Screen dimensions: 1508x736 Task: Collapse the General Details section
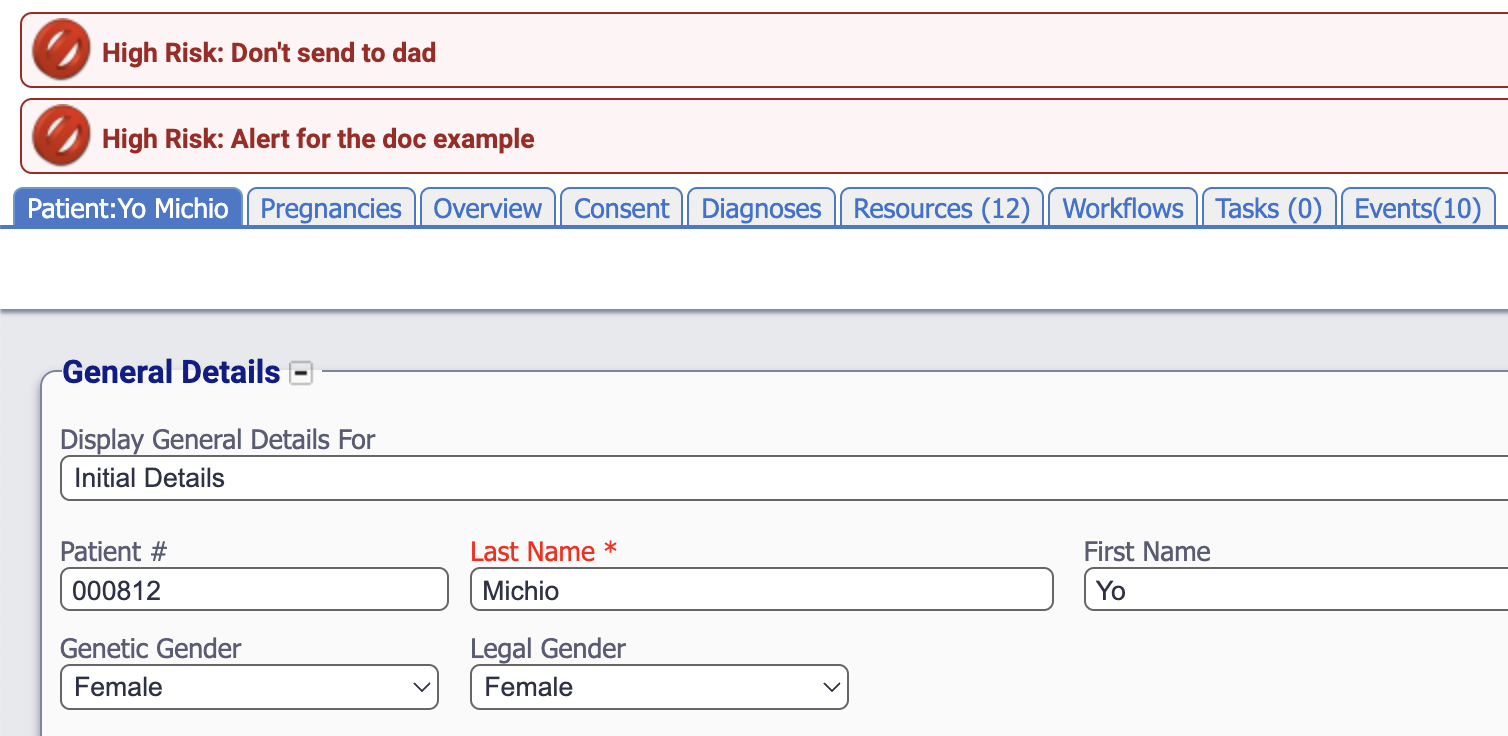click(x=300, y=374)
